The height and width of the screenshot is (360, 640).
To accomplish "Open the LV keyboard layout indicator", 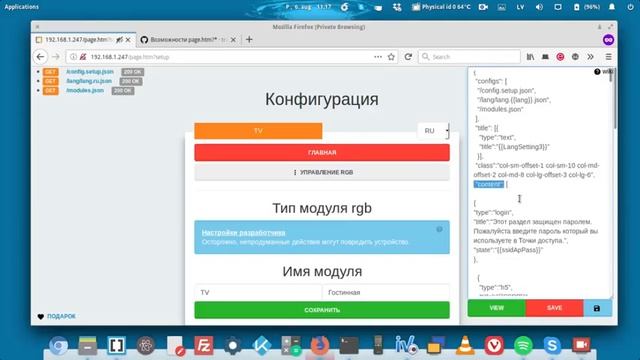I will pos(520,7).
